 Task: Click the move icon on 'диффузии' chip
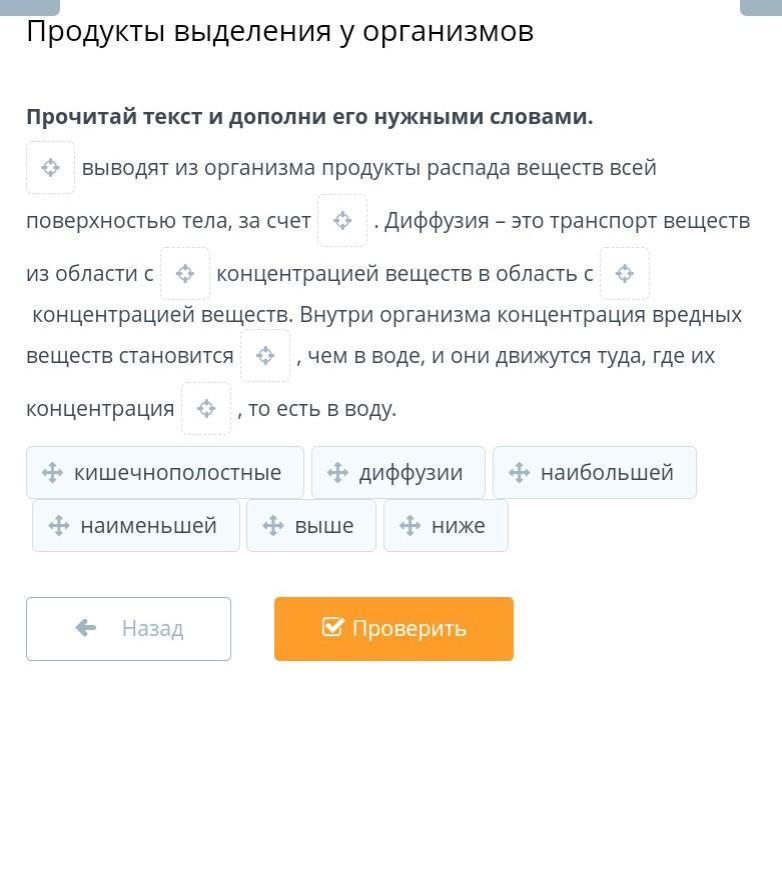[x=337, y=472]
